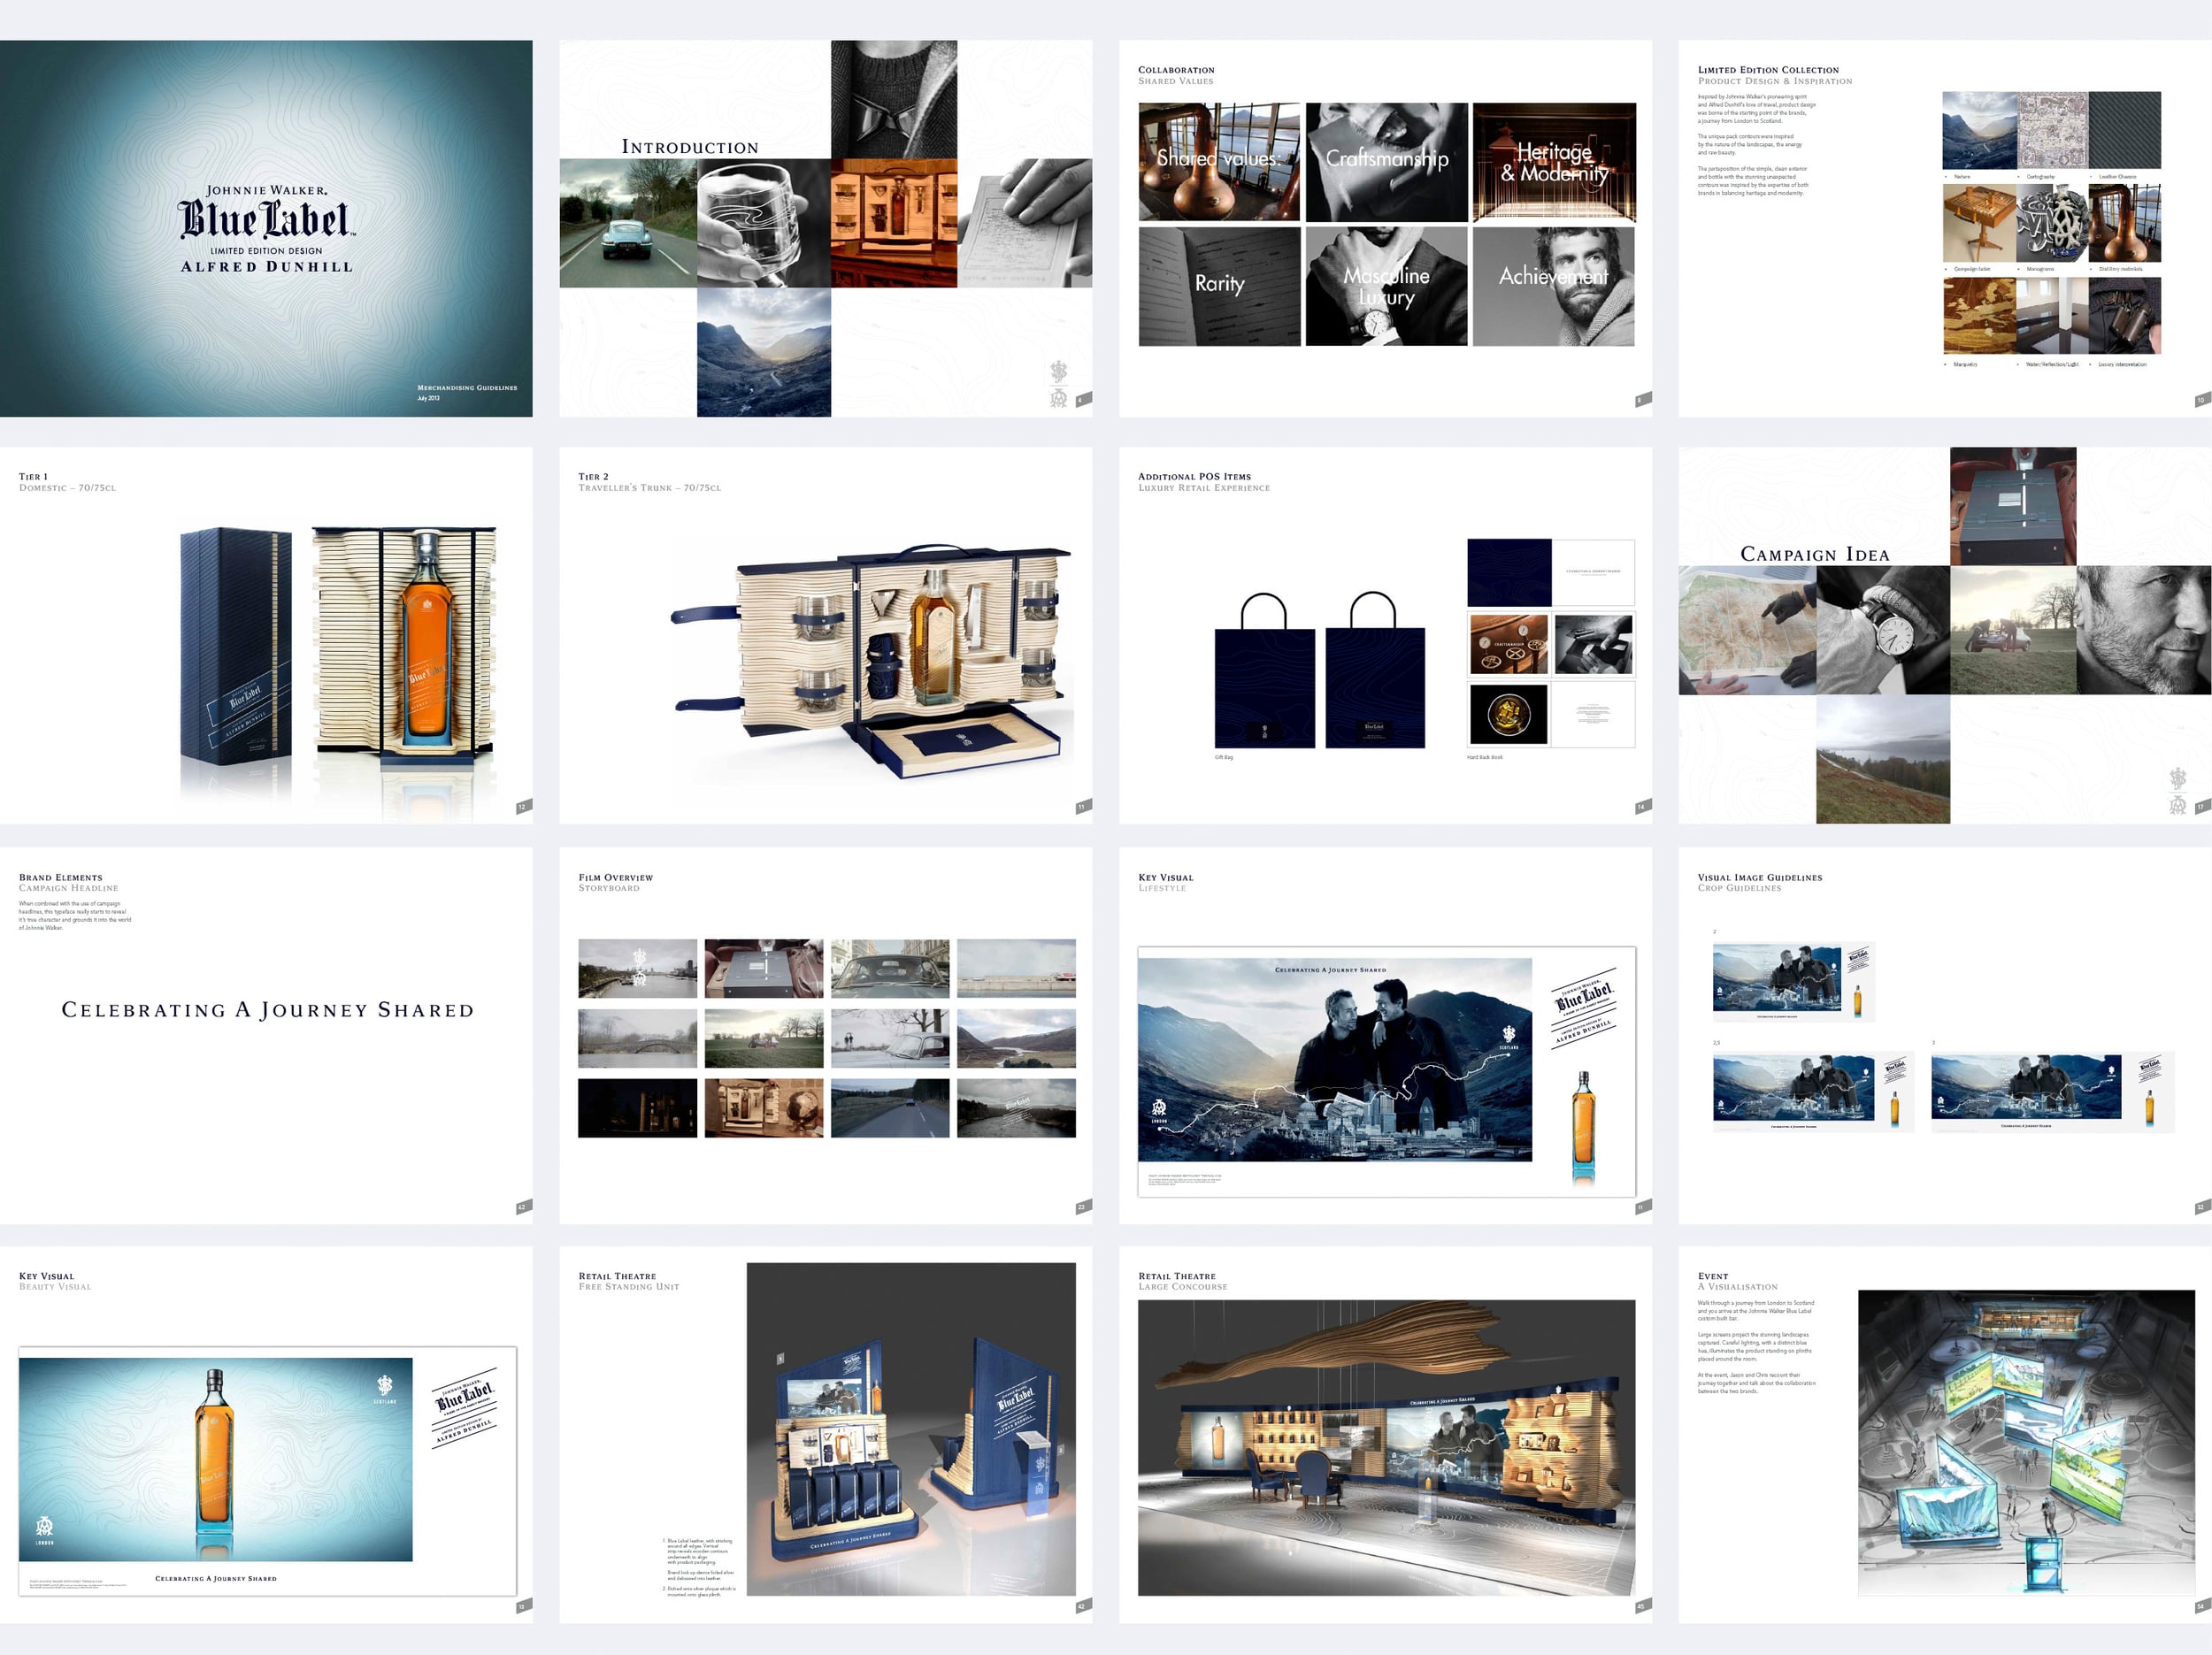Click the 'Rarity' image tile
The height and width of the screenshot is (1655, 2212).
[x=1220, y=286]
